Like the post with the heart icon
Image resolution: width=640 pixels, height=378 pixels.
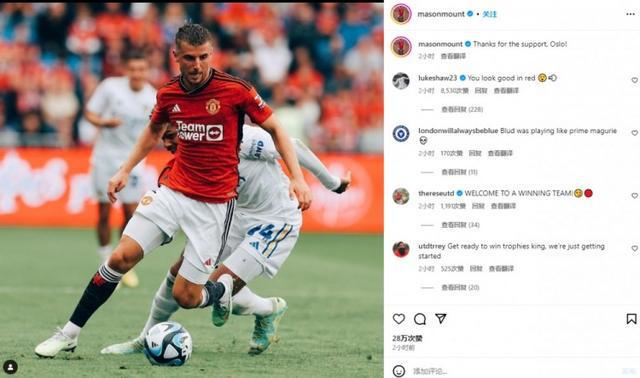click(x=398, y=319)
